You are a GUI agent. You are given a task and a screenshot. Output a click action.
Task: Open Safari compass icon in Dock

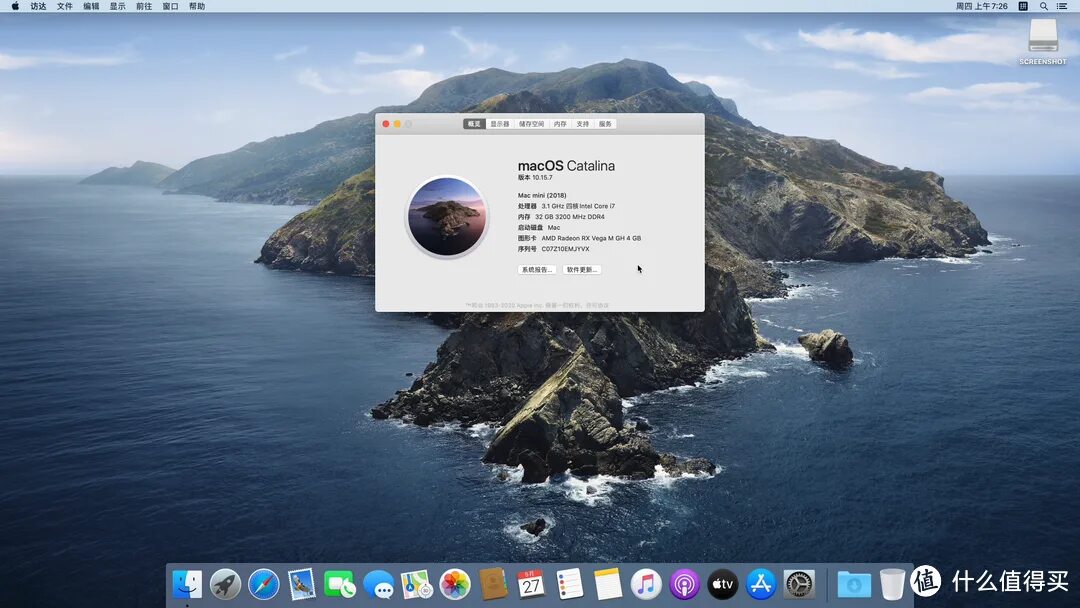click(264, 585)
